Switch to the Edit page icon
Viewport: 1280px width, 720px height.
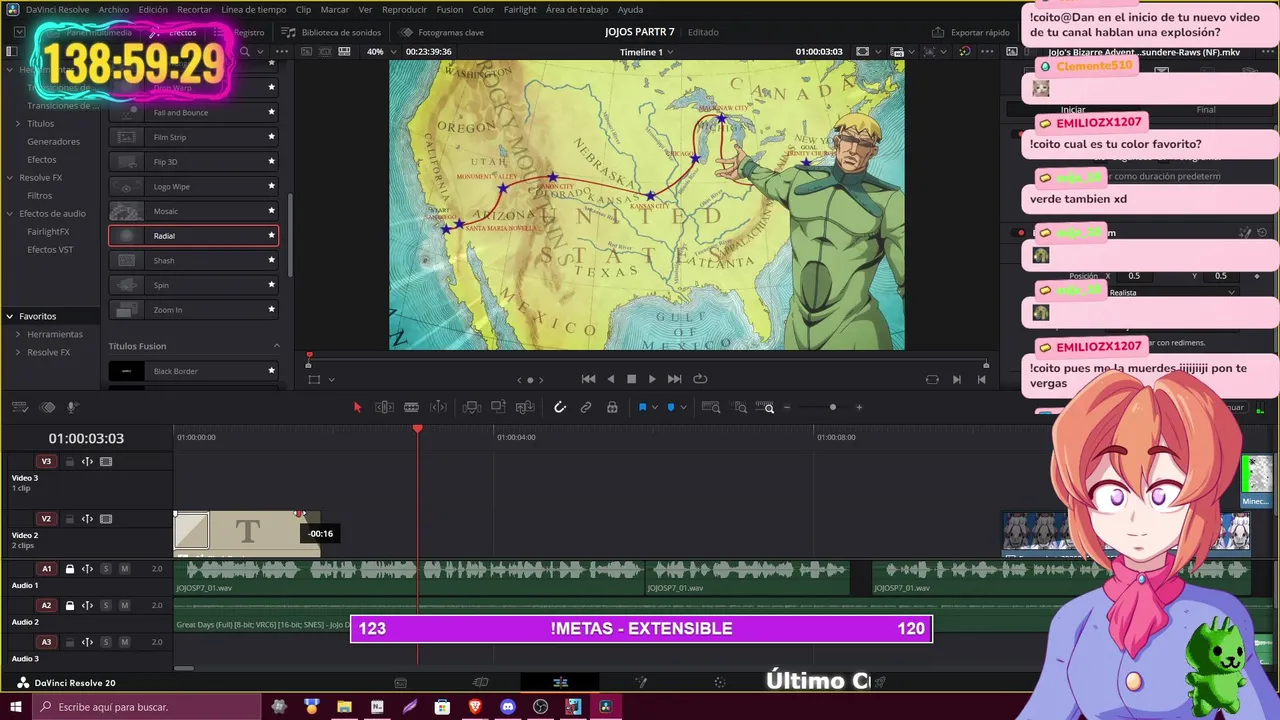[x=560, y=682]
